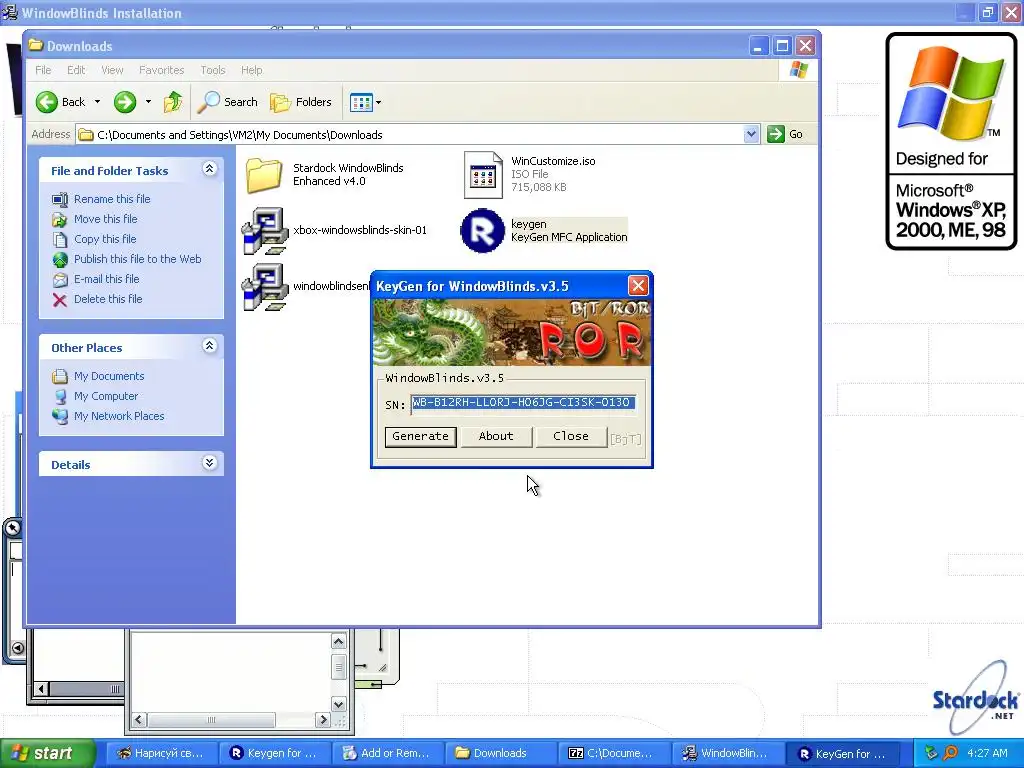Image resolution: width=1024 pixels, height=768 pixels.
Task: Click the system tray clock 4:27 AM
Action: pyautogui.click(x=987, y=753)
